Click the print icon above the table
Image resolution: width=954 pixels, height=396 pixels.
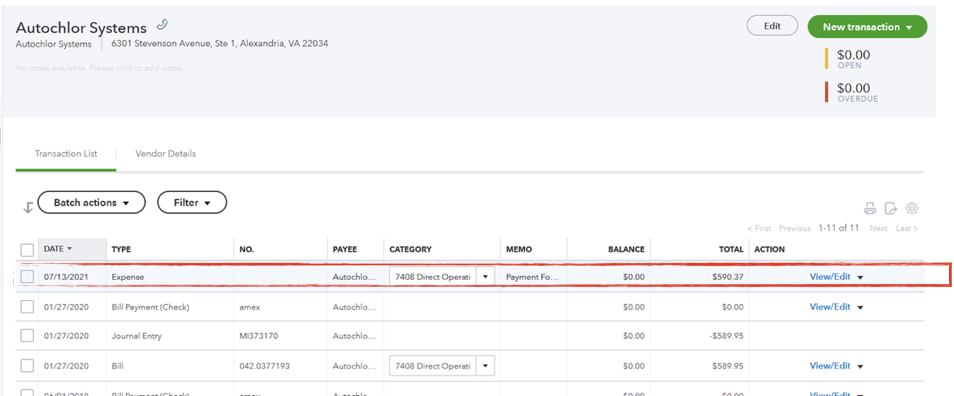870,209
